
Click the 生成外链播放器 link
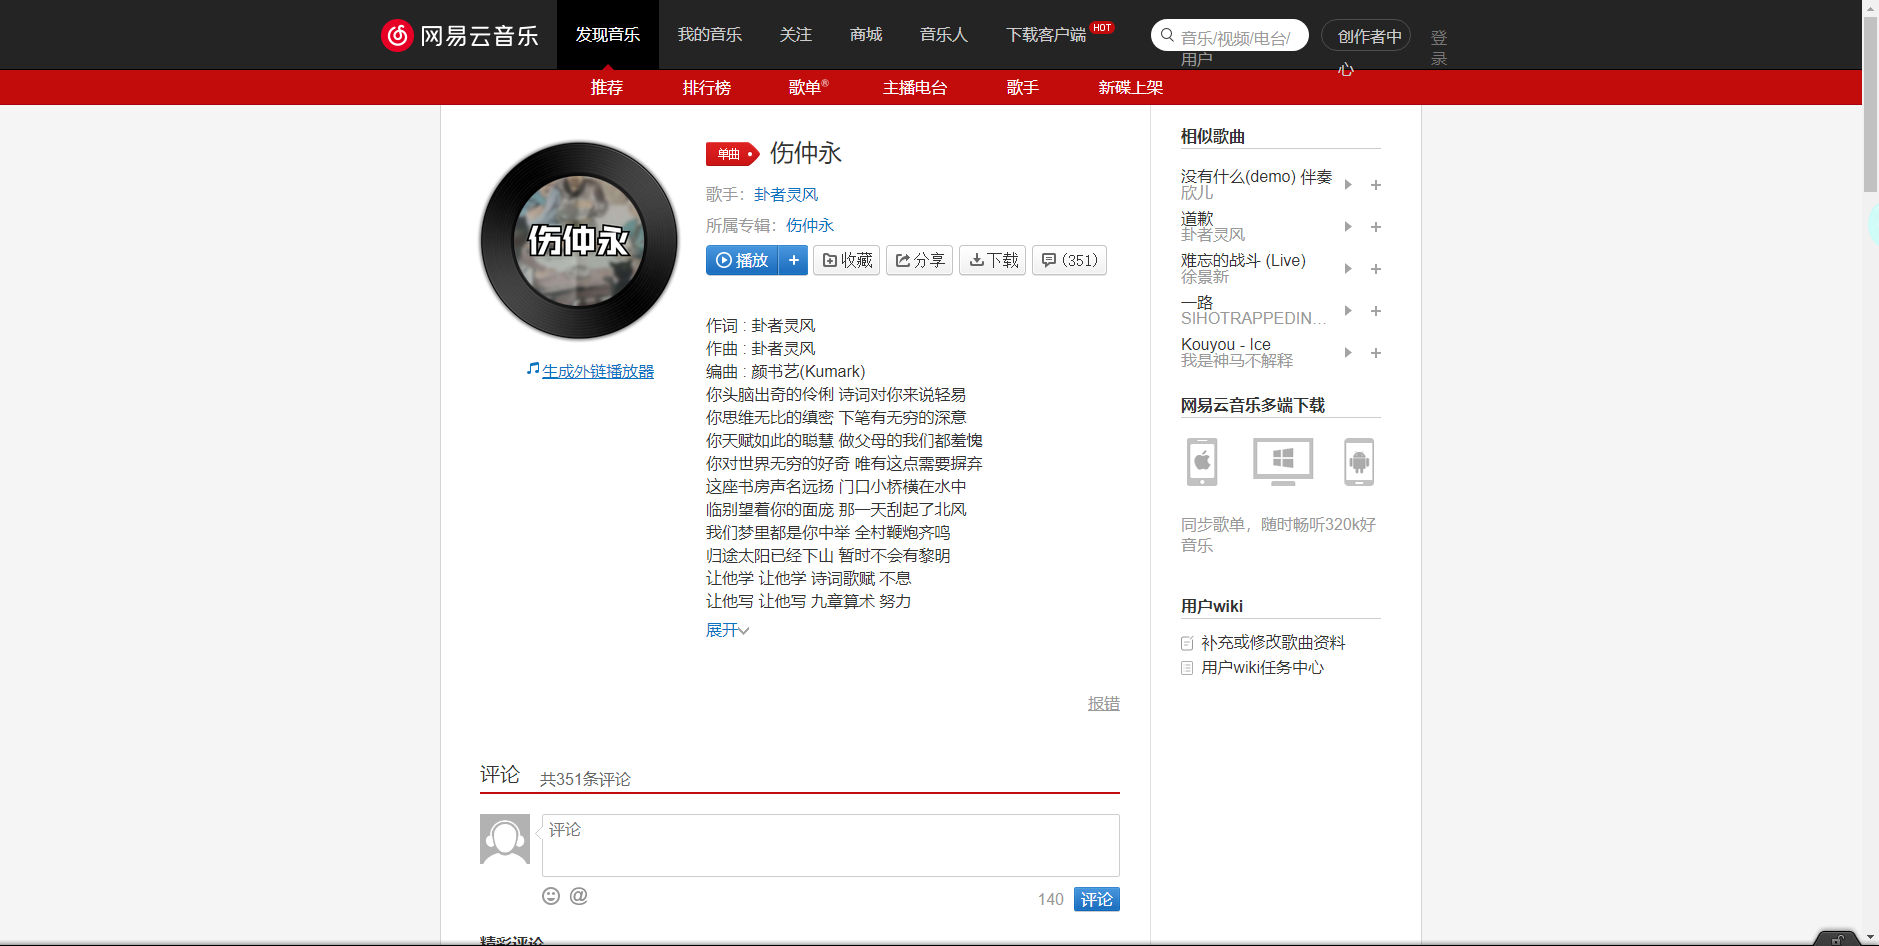[597, 370]
